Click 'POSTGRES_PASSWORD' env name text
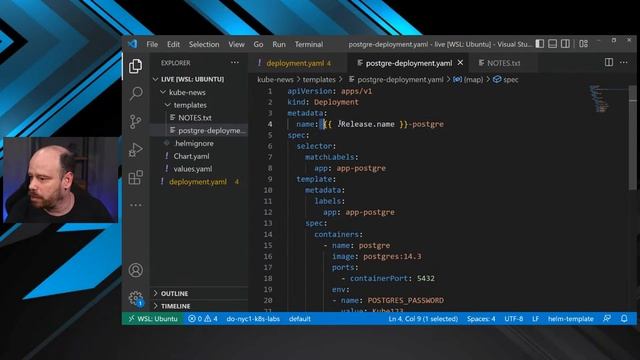This screenshot has height=360, width=640. pyautogui.click(x=405, y=300)
